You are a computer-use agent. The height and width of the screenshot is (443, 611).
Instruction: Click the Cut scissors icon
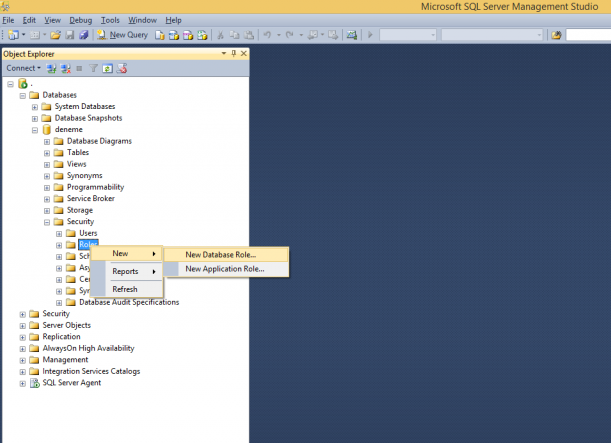(x=220, y=35)
